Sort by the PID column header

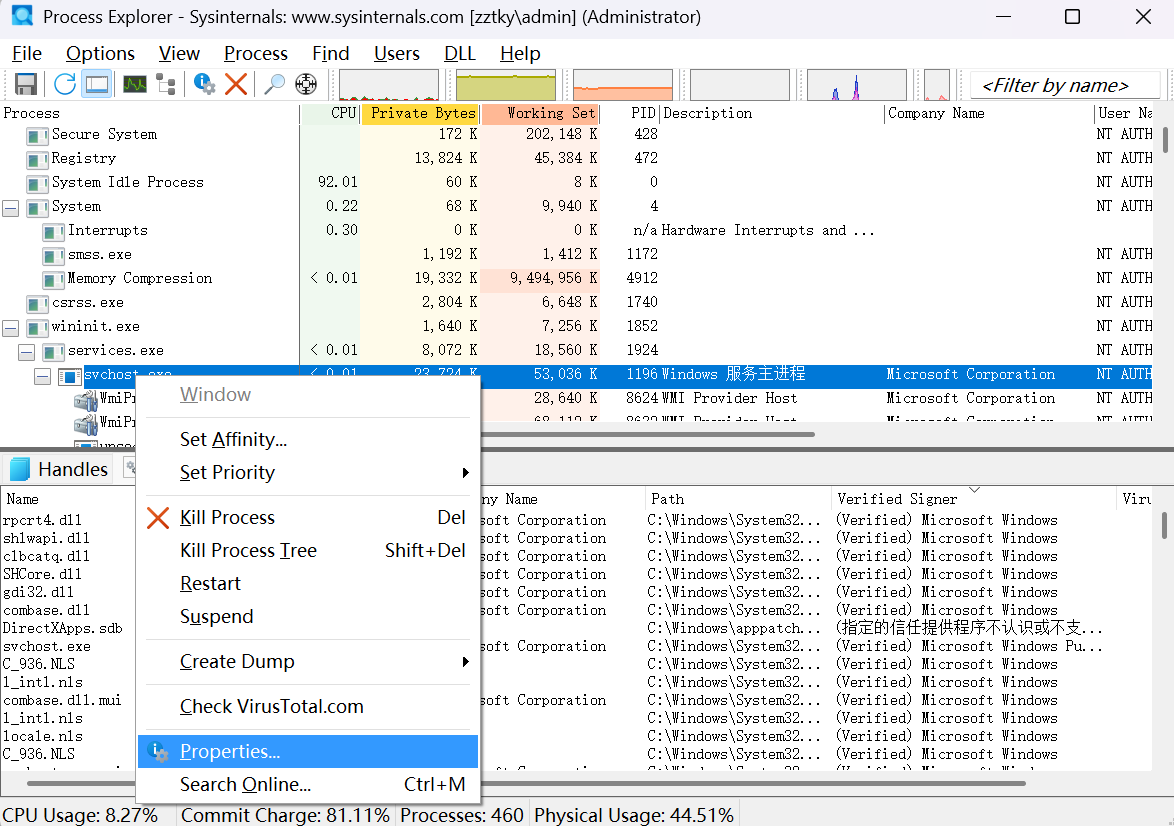point(630,113)
